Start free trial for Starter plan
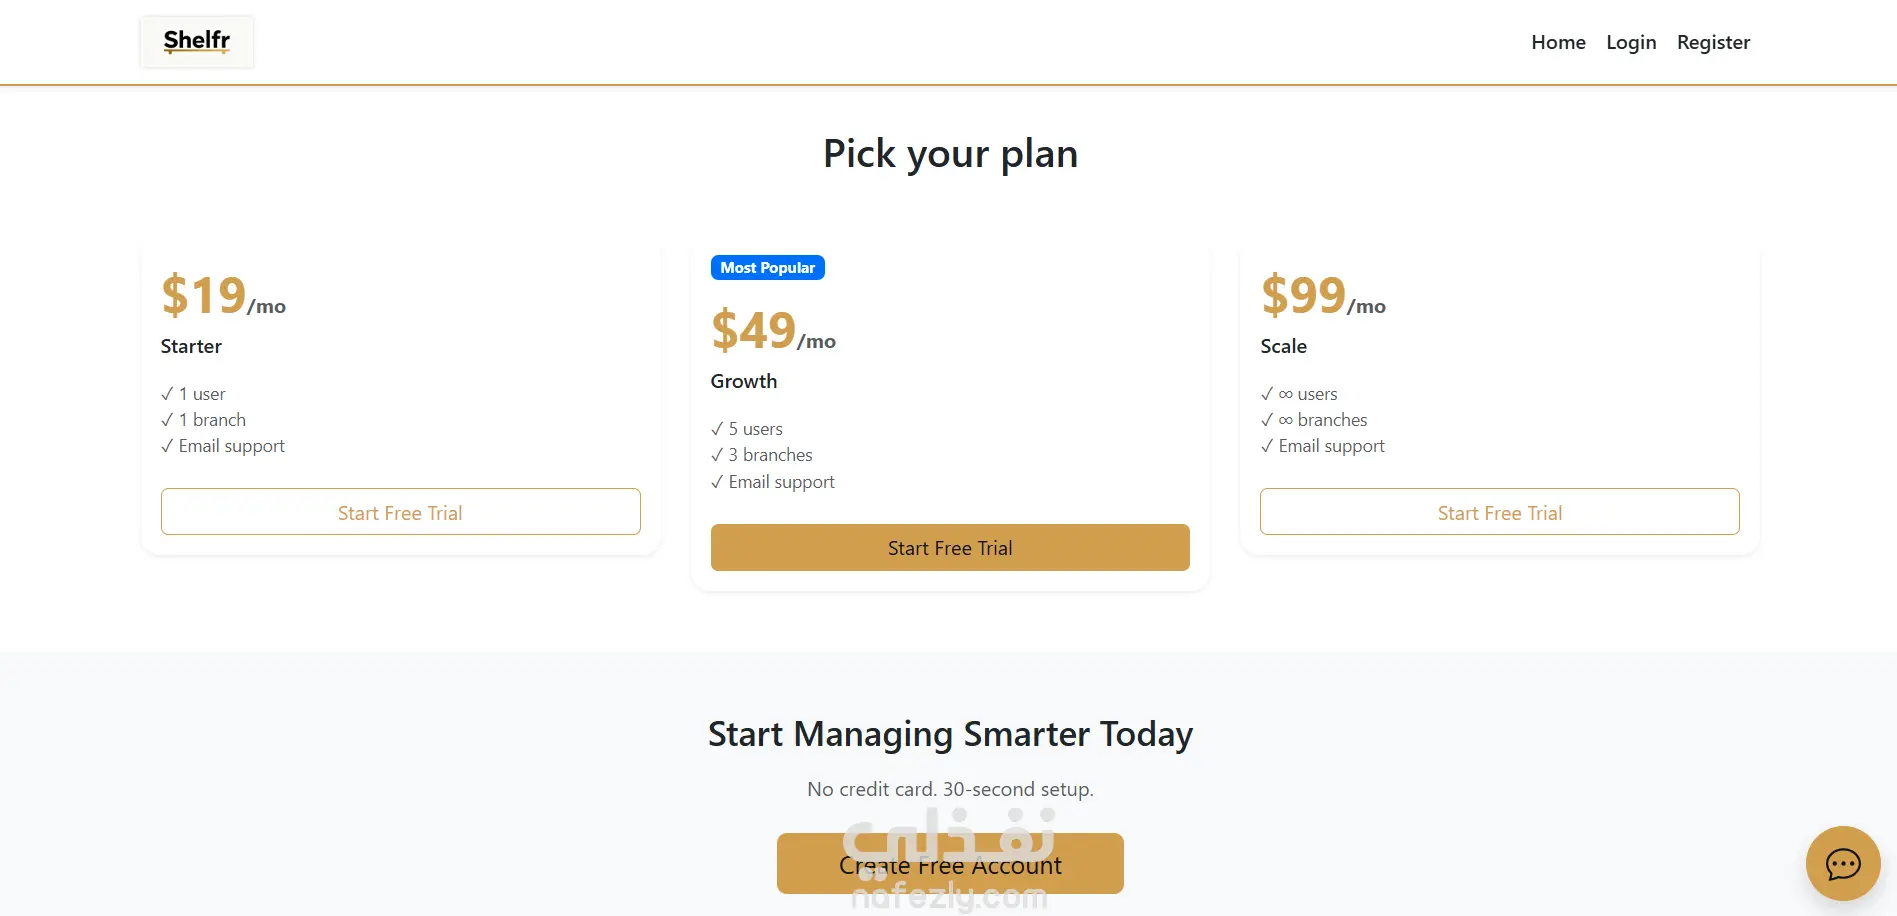Image resolution: width=1897 pixels, height=916 pixels. [400, 512]
